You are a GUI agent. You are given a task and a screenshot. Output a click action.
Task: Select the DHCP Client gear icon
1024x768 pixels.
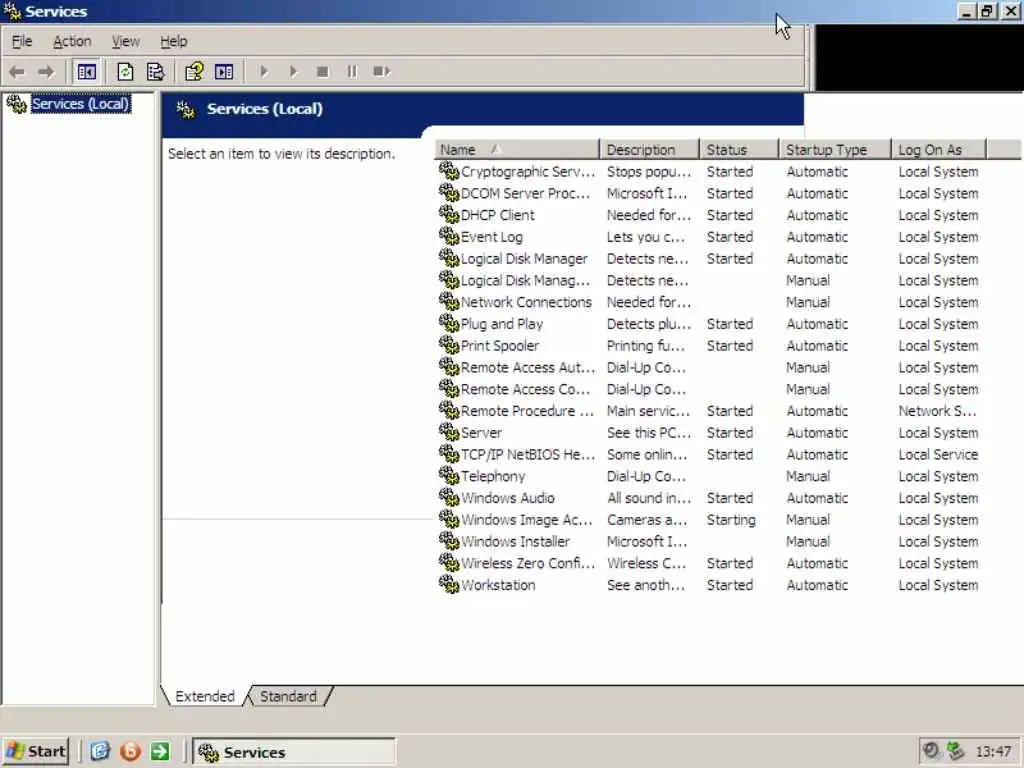click(449, 214)
